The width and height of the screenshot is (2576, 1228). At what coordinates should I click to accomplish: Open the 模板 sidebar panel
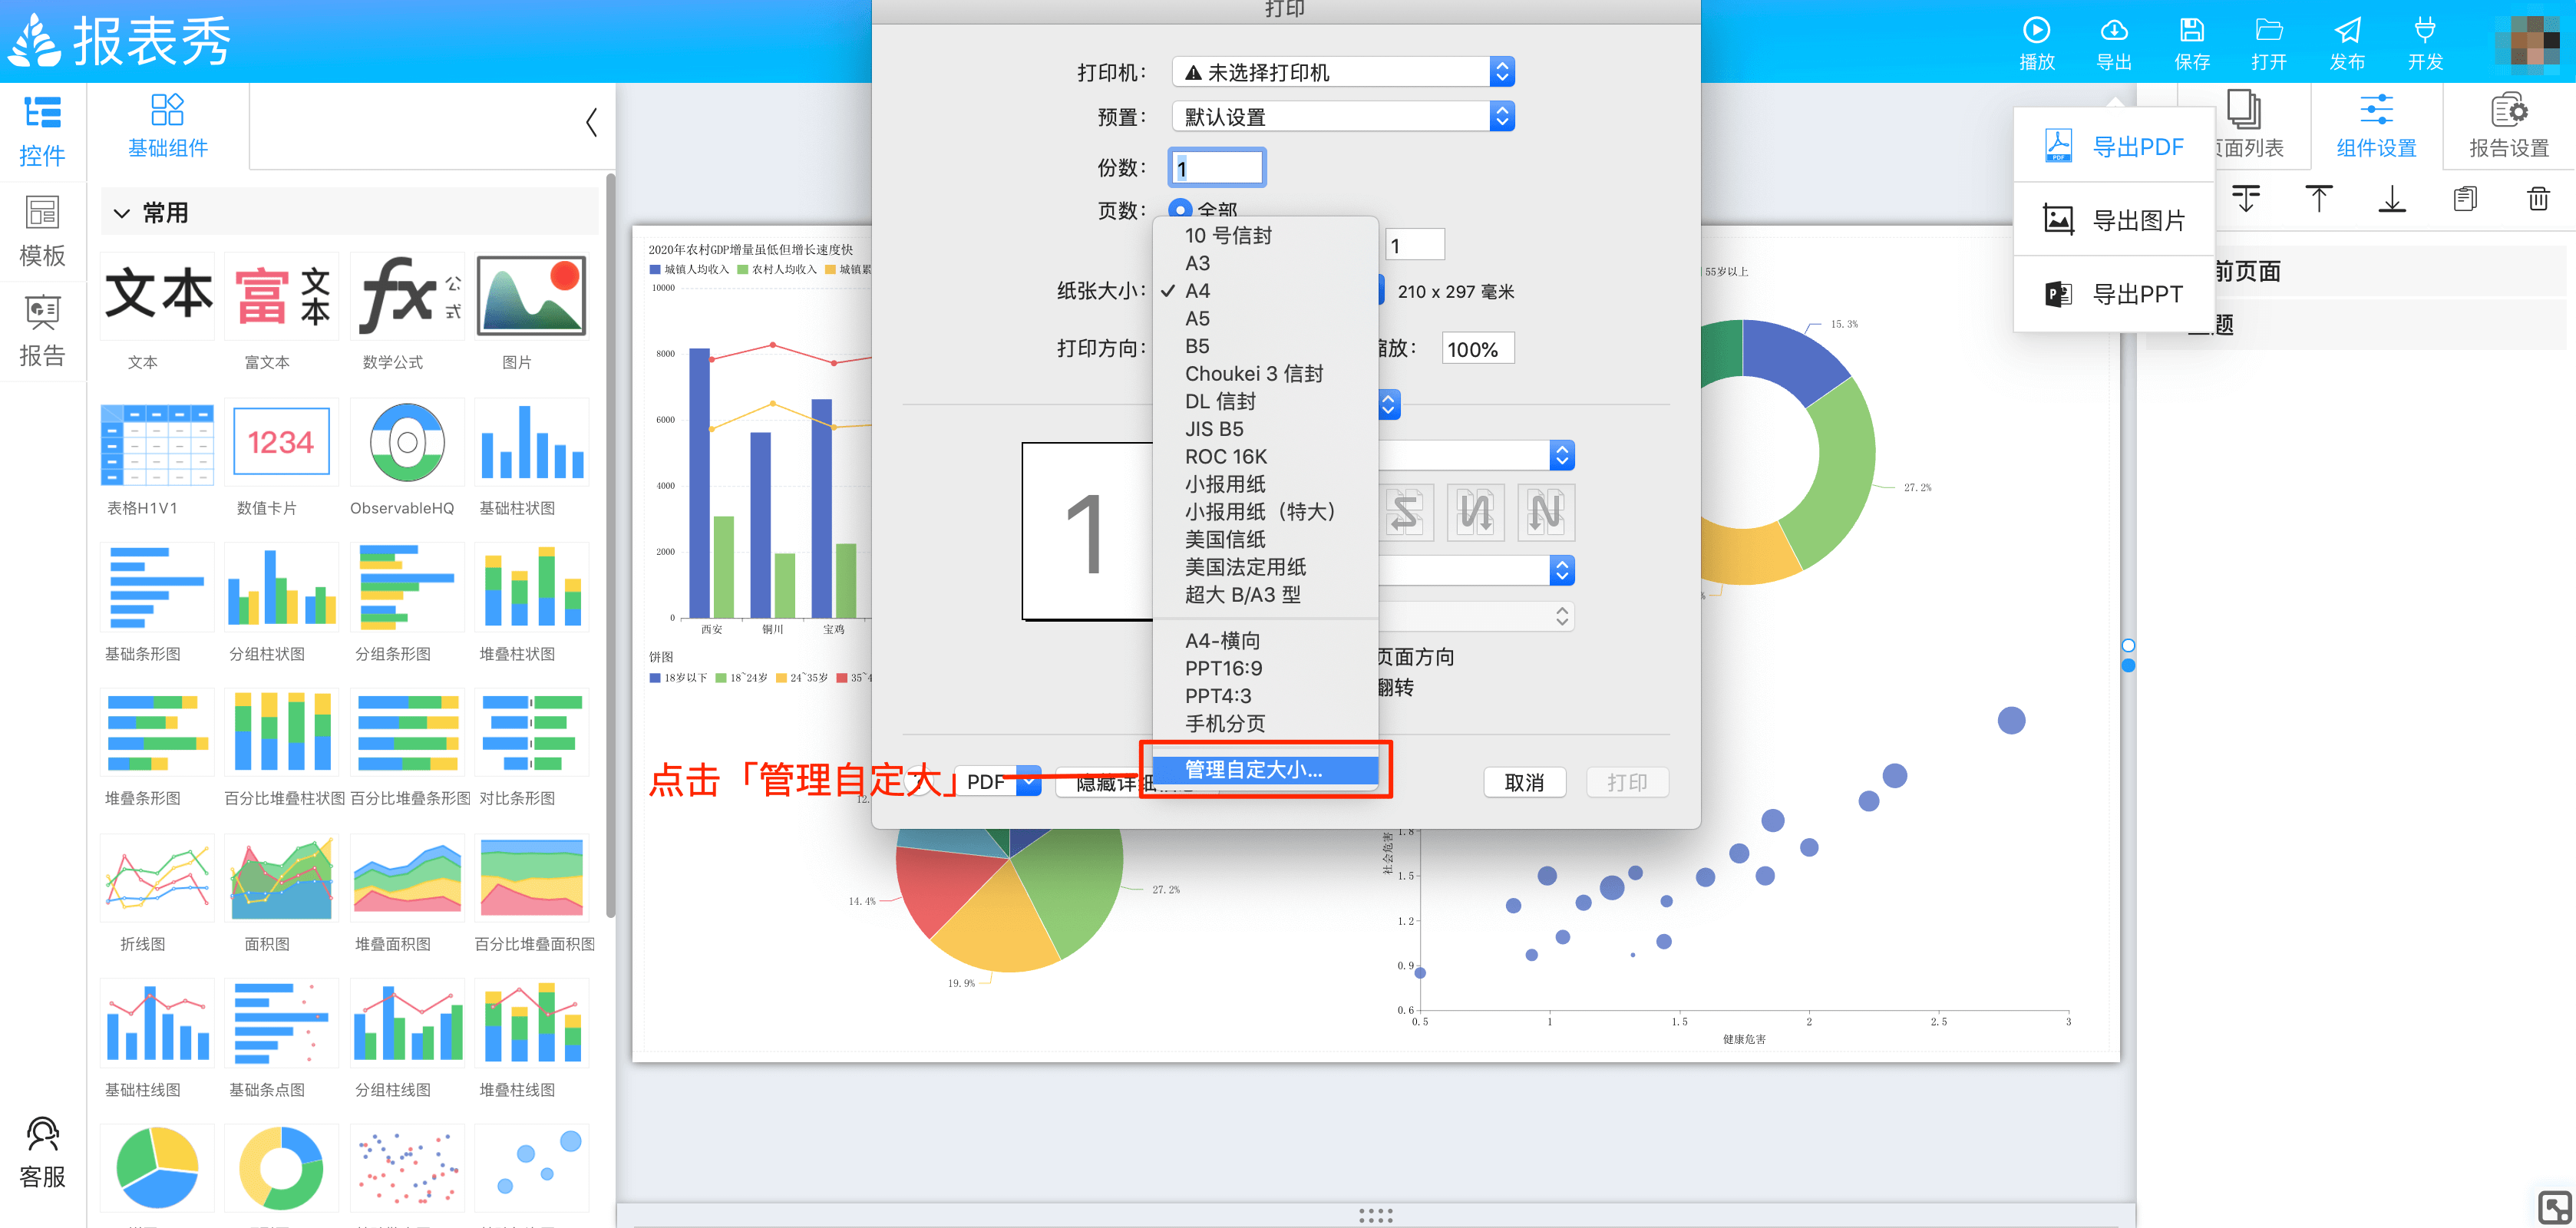click(x=42, y=231)
